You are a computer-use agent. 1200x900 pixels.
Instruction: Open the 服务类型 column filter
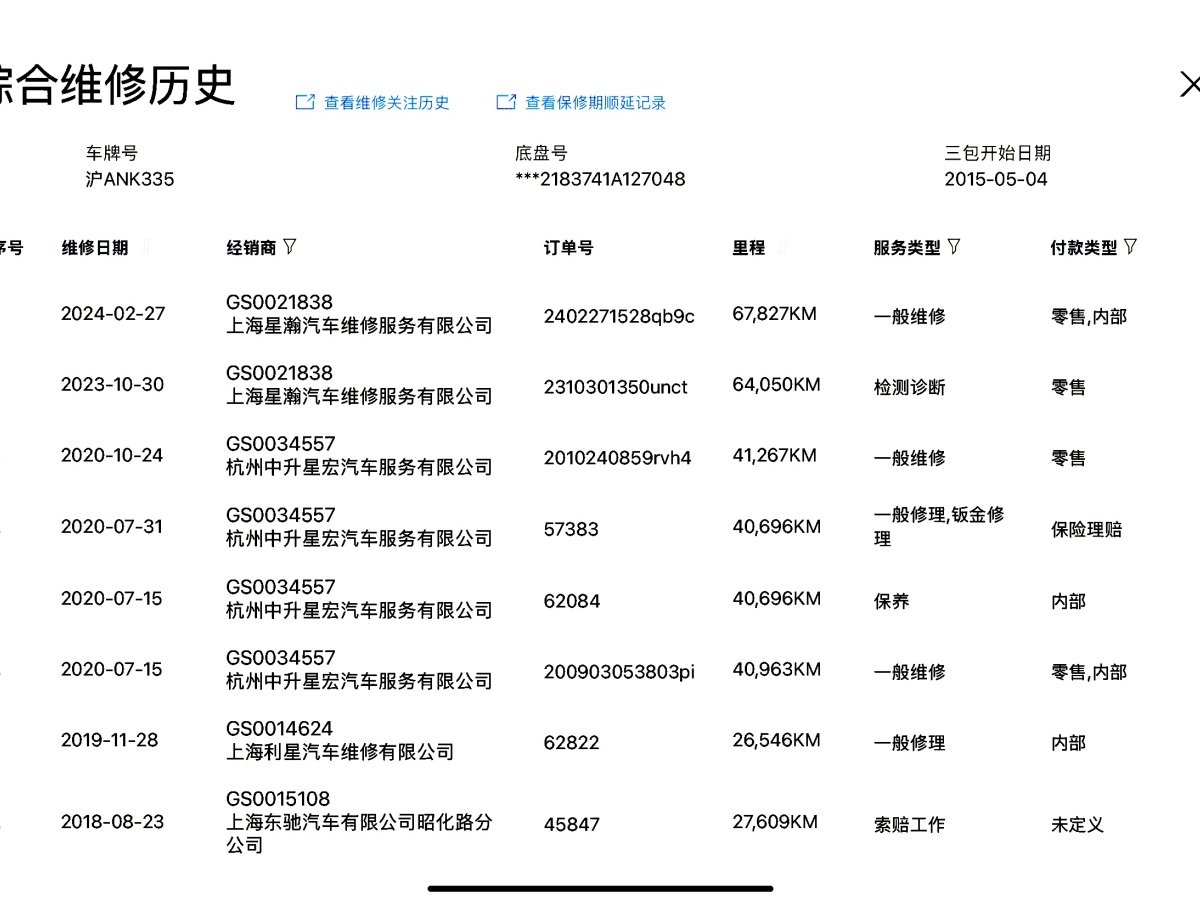[x=954, y=246]
